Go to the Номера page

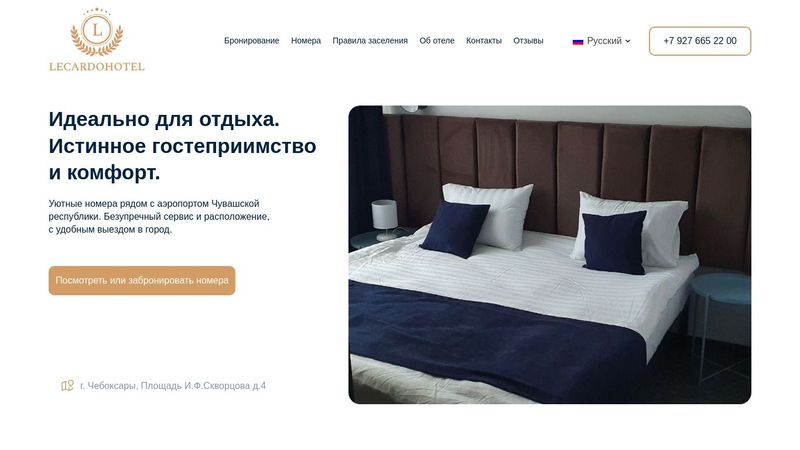[x=306, y=41]
